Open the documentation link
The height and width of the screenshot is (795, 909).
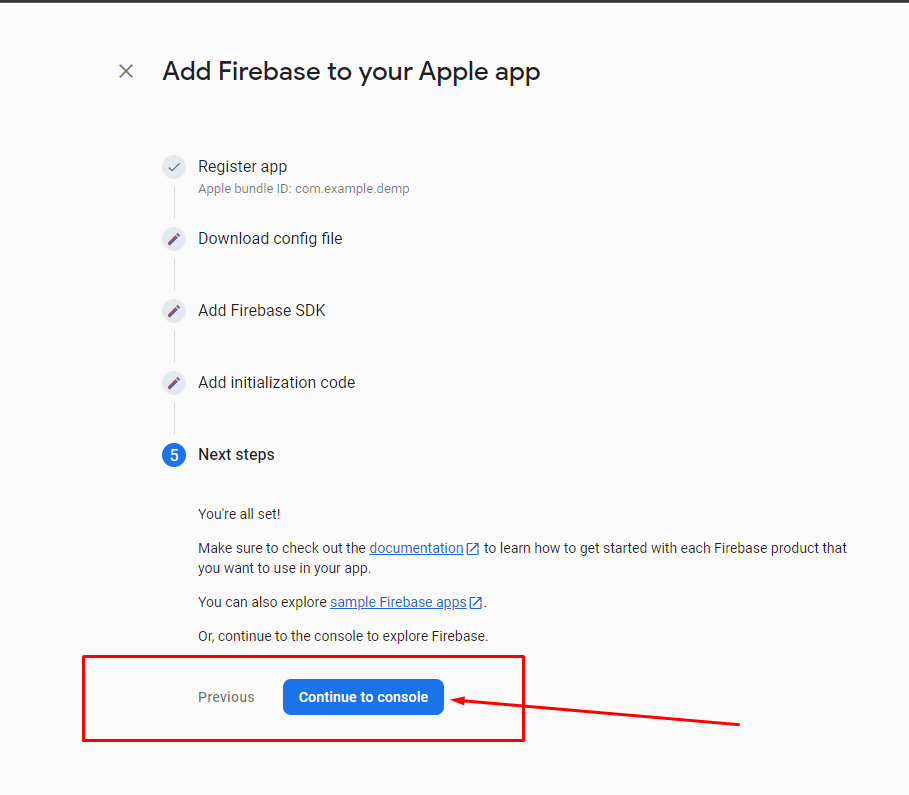pyautogui.click(x=416, y=548)
